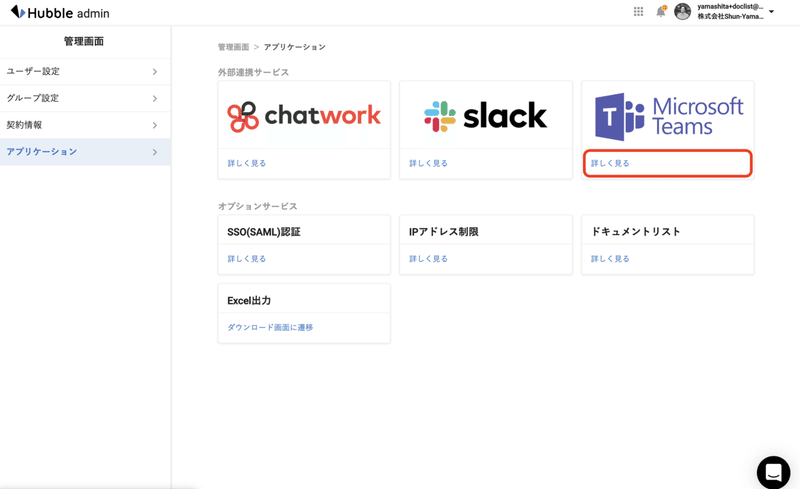
Task: Expand the account dropdown arrow
Action: [x=771, y=11]
